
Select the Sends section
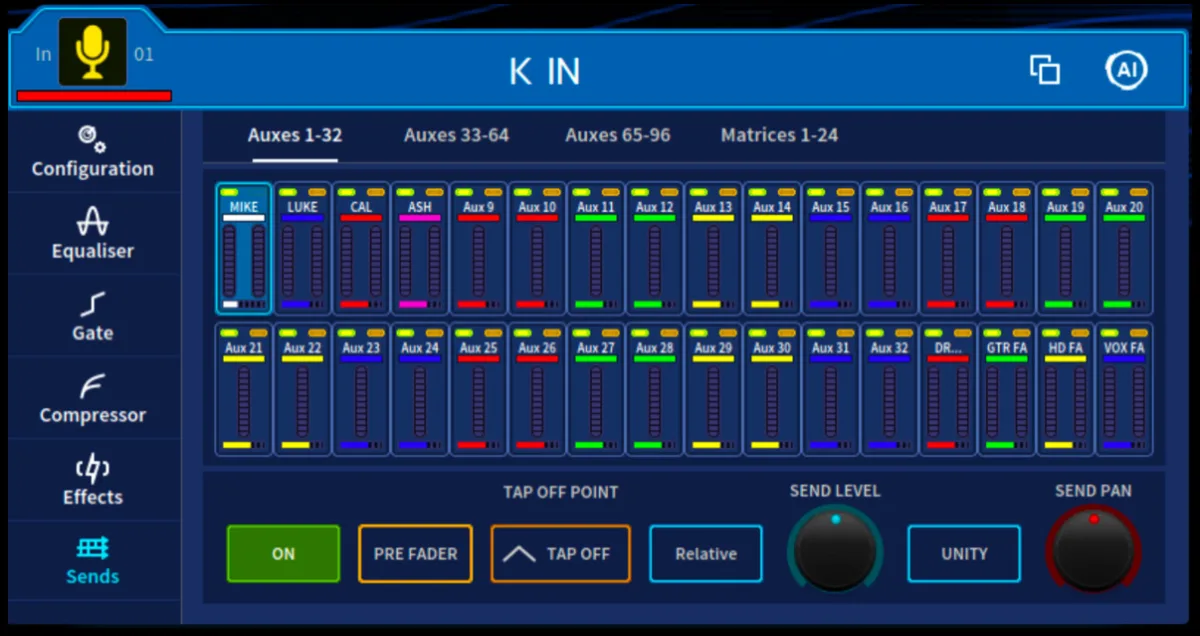click(93, 561)
